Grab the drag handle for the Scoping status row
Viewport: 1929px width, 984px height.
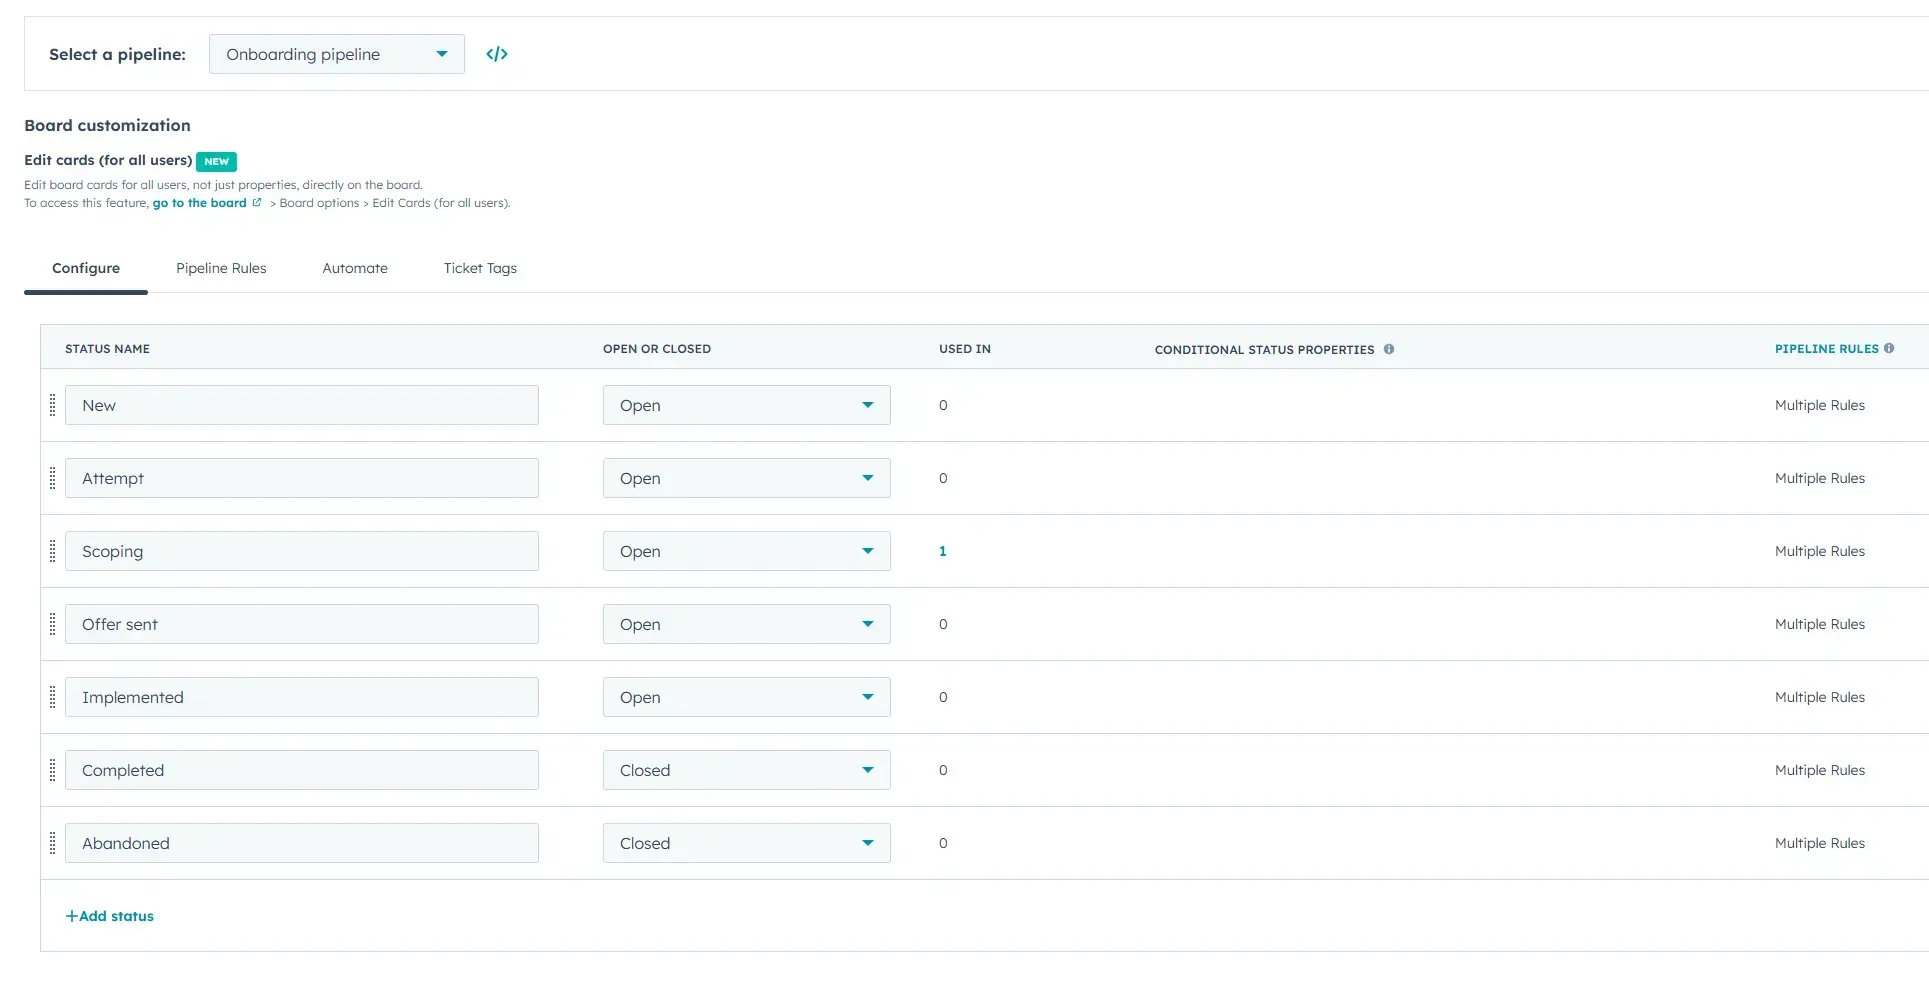[x=53, y=550]
